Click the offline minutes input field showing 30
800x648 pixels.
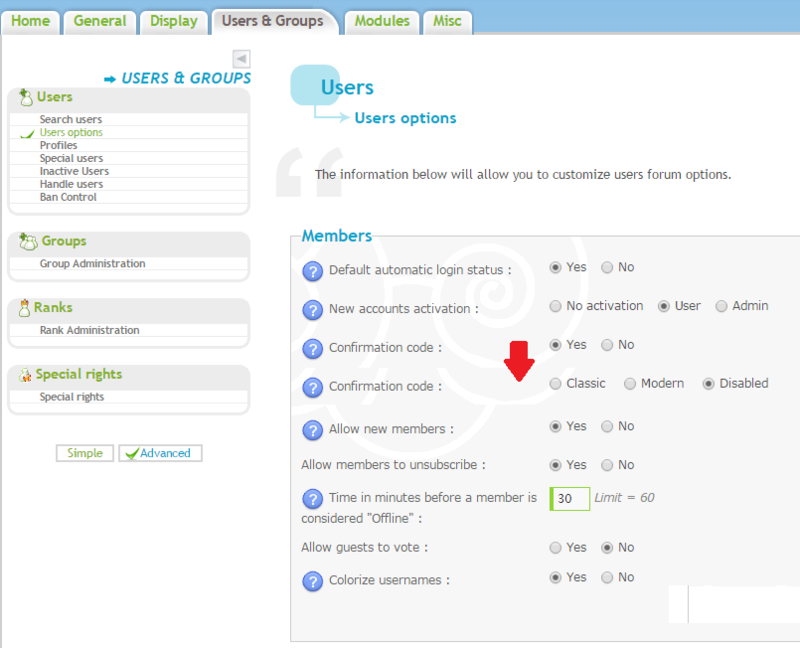570,499
